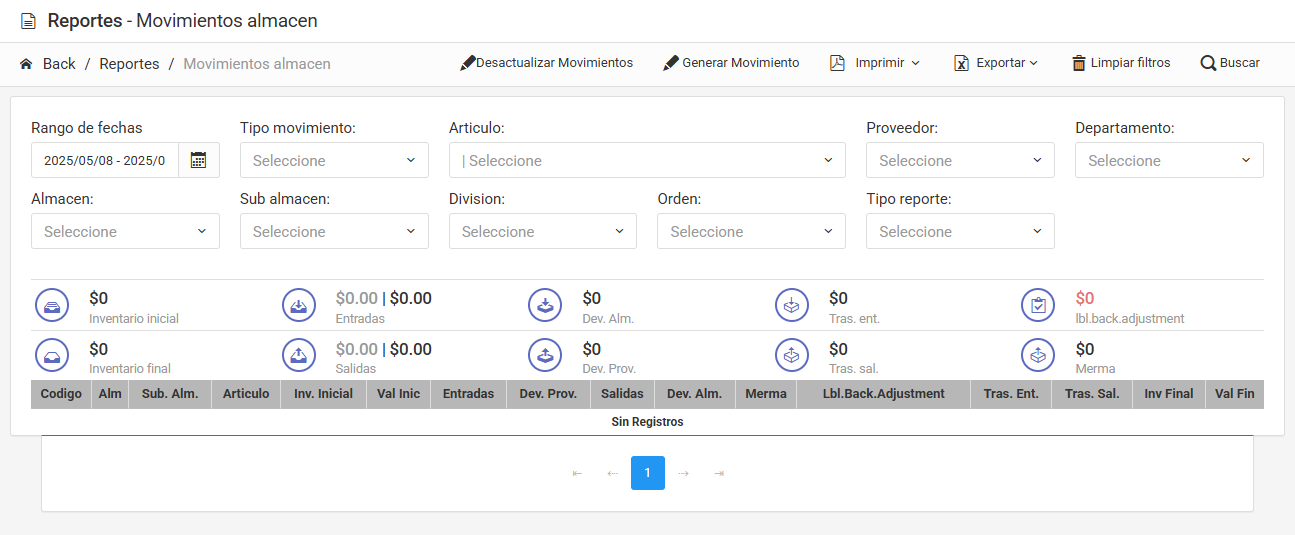Click the Tras. ent. circle icon

(x=792, y=305)
